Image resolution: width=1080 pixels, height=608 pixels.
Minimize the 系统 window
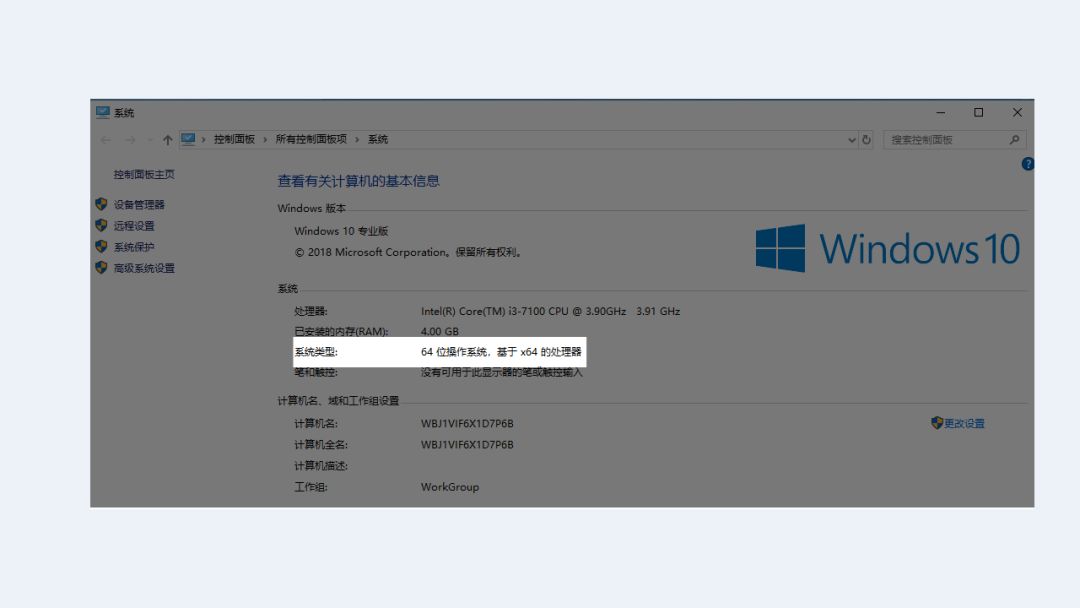click(x=940, y=112)
